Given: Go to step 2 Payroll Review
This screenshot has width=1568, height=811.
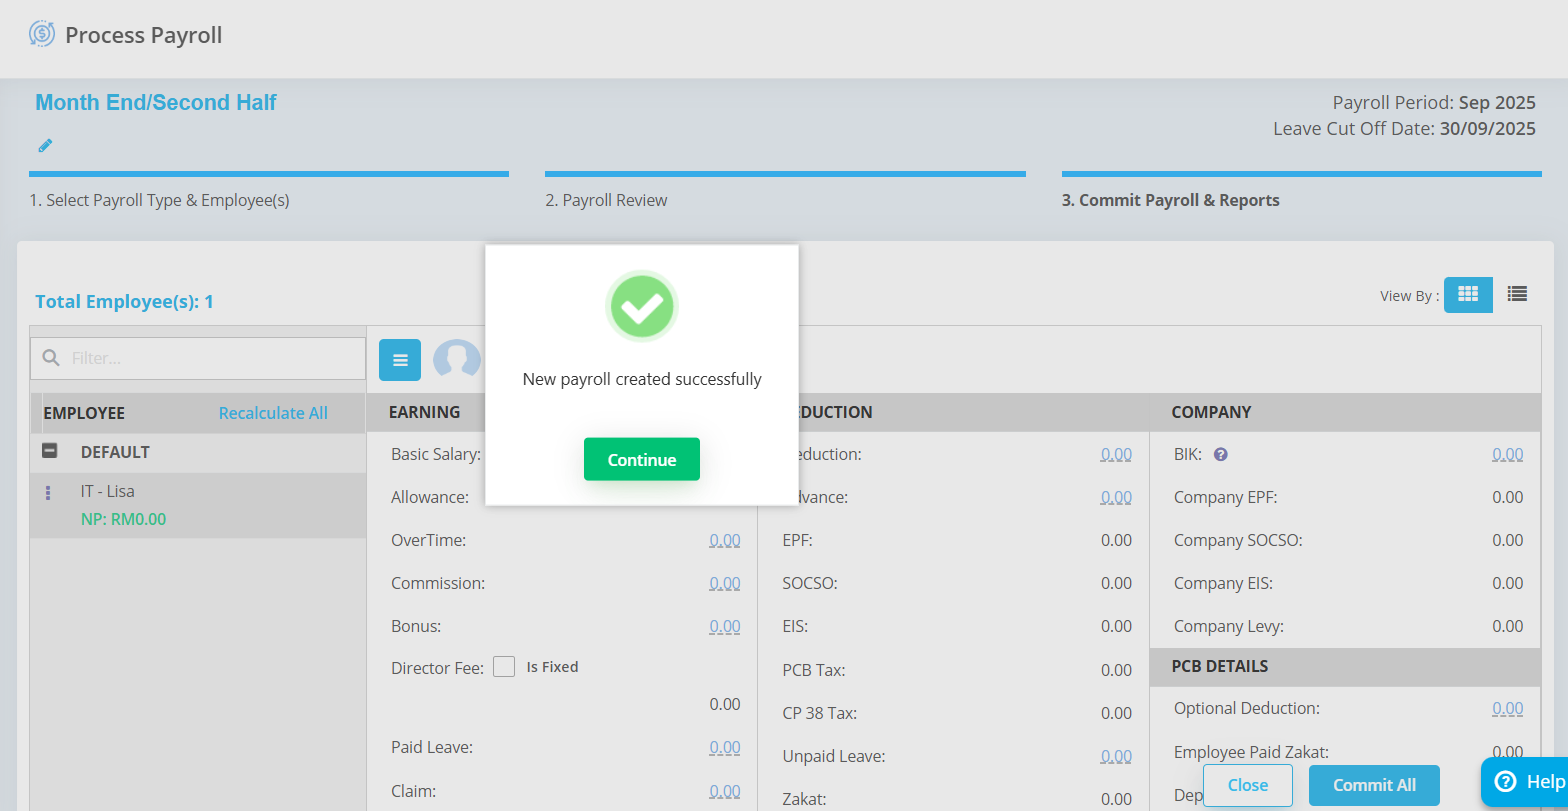Looking at the screenshot, I should point(606,200).
